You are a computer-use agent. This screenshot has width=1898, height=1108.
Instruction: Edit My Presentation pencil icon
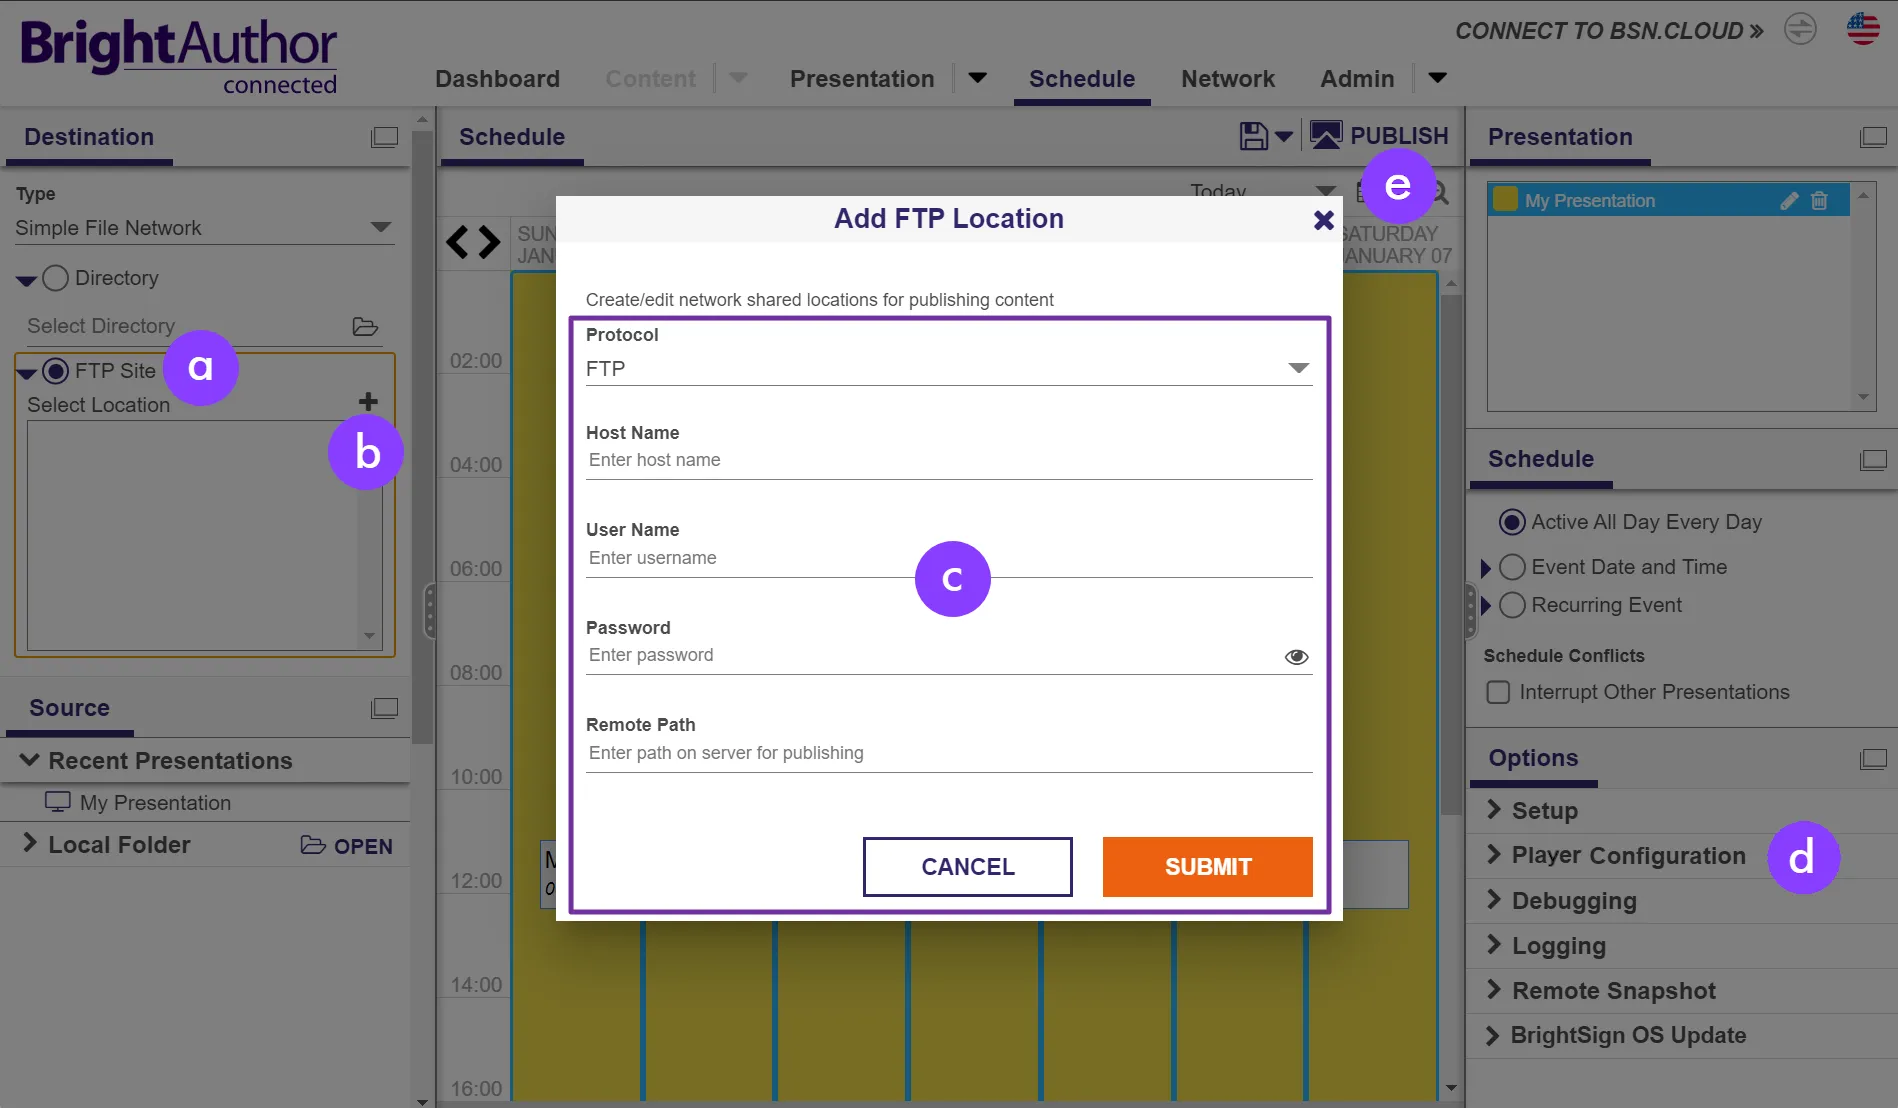(1789, 201)
